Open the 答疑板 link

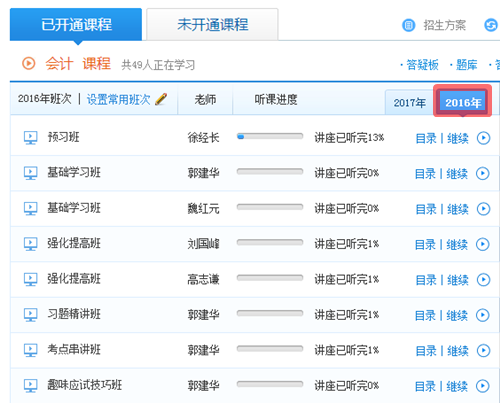point(422,65)
